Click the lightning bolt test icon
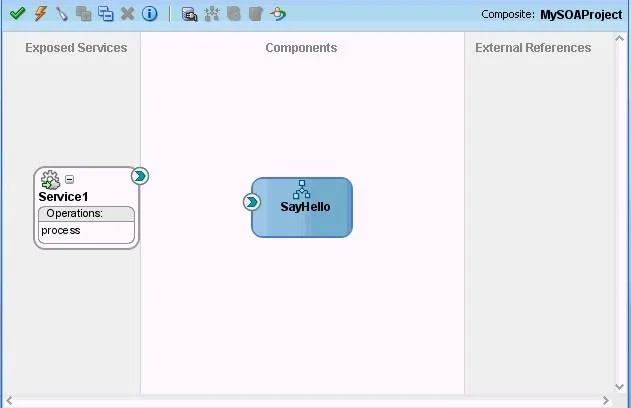 [40, 14]
